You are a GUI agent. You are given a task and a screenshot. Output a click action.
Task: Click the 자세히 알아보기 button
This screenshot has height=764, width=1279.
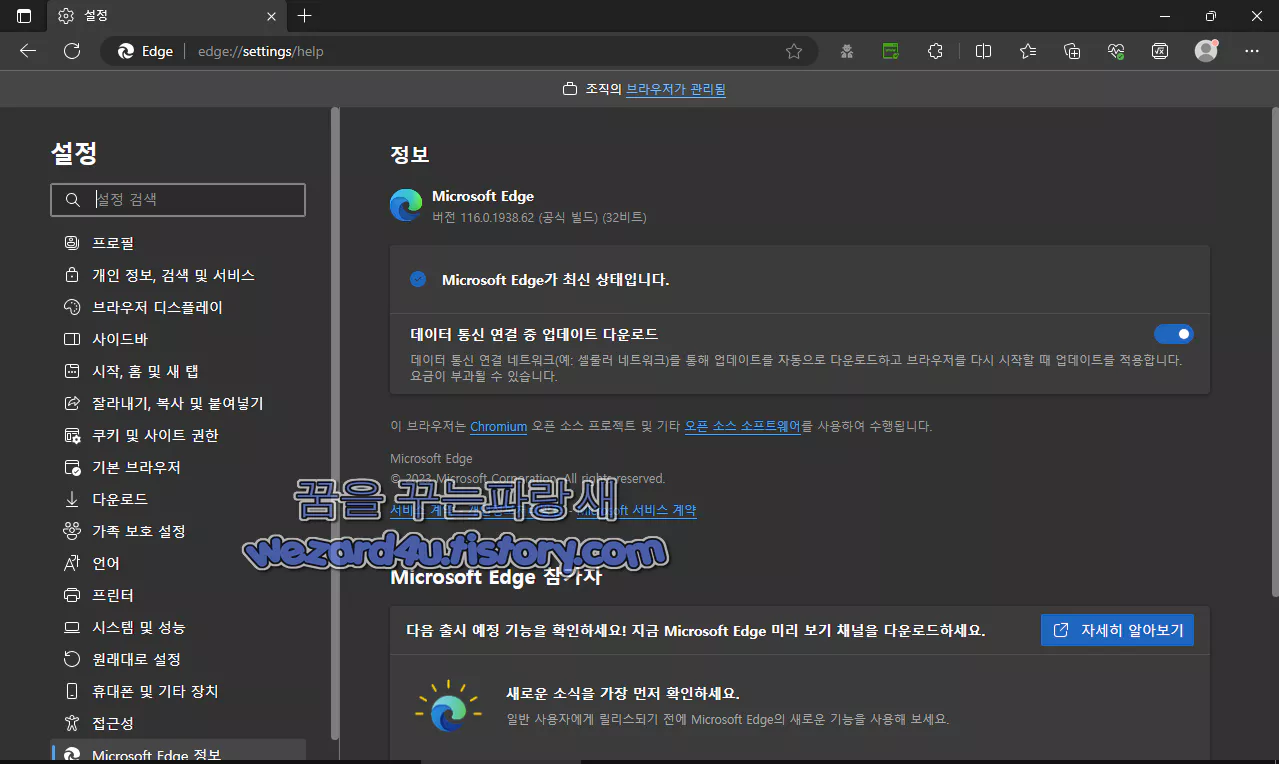coord(1116,629)
